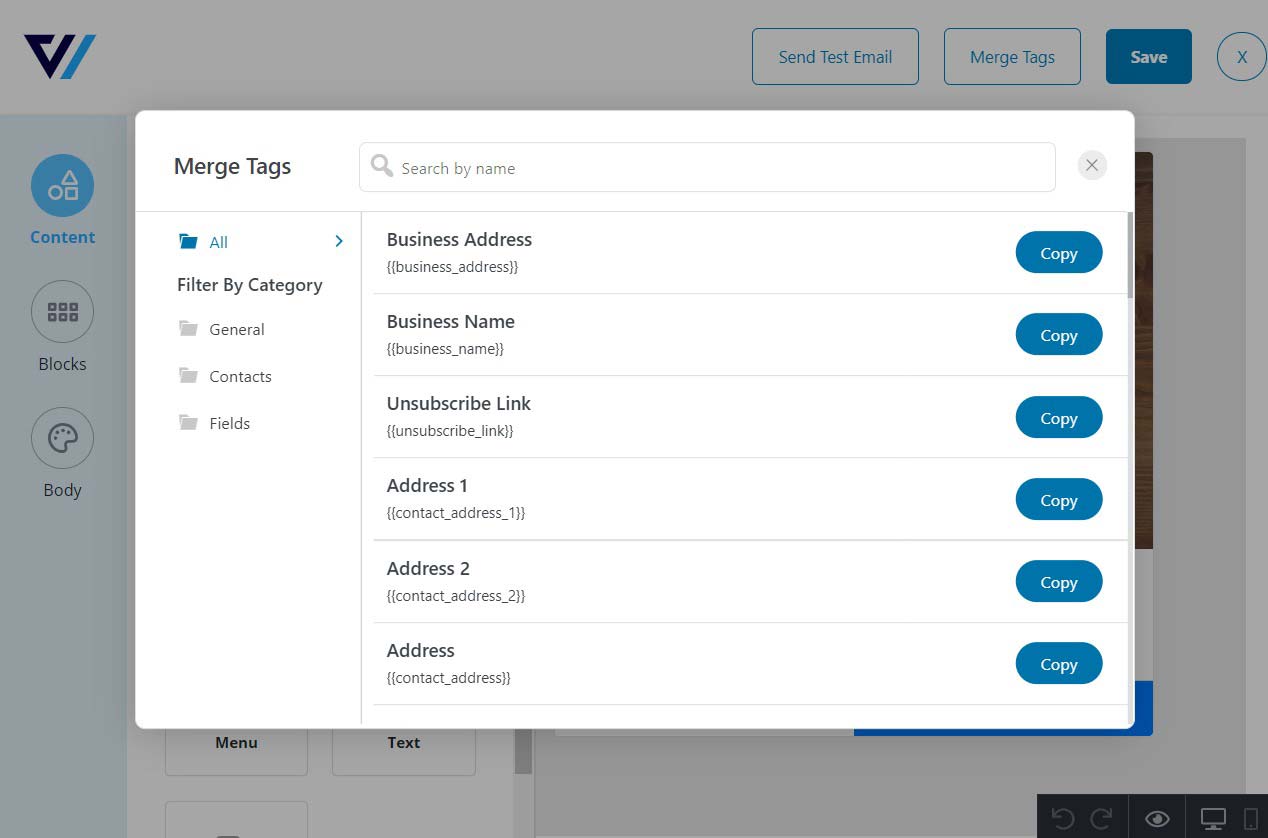Redo the last change
1268x838 pixels.
pyautogui.click(x=1103, y=817)
